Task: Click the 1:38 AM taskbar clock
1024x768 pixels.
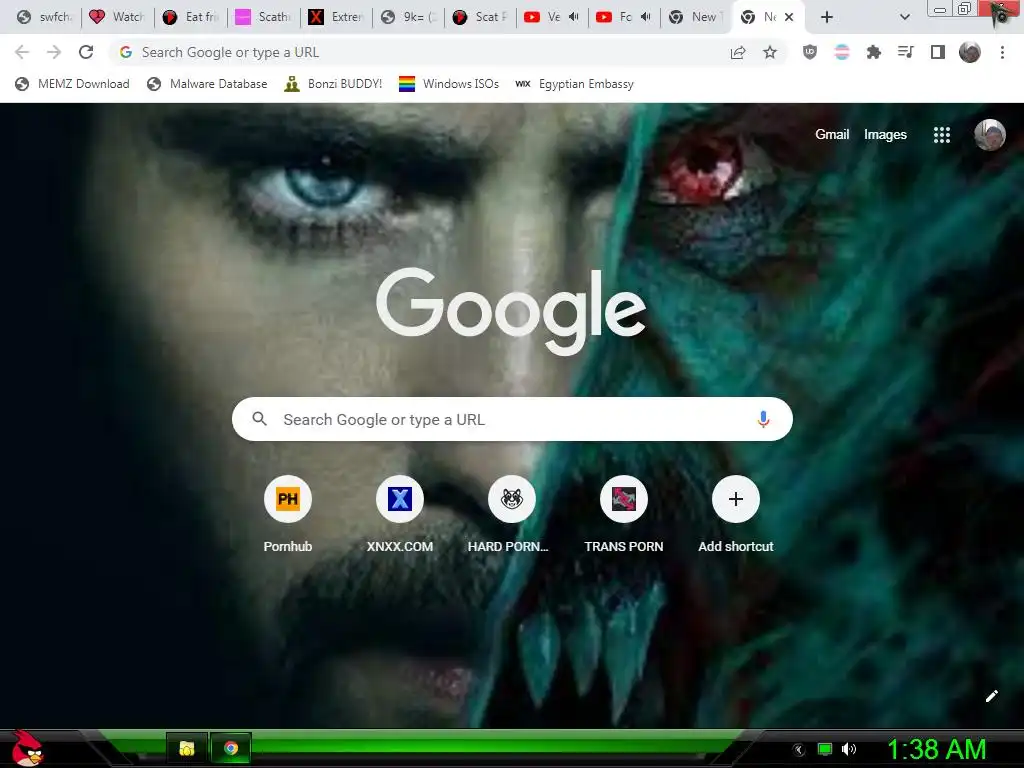Action: coord(936,750)
